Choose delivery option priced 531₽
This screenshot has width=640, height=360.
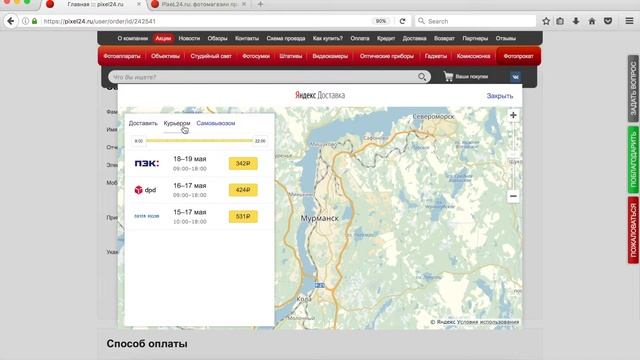tap(243, 216)
